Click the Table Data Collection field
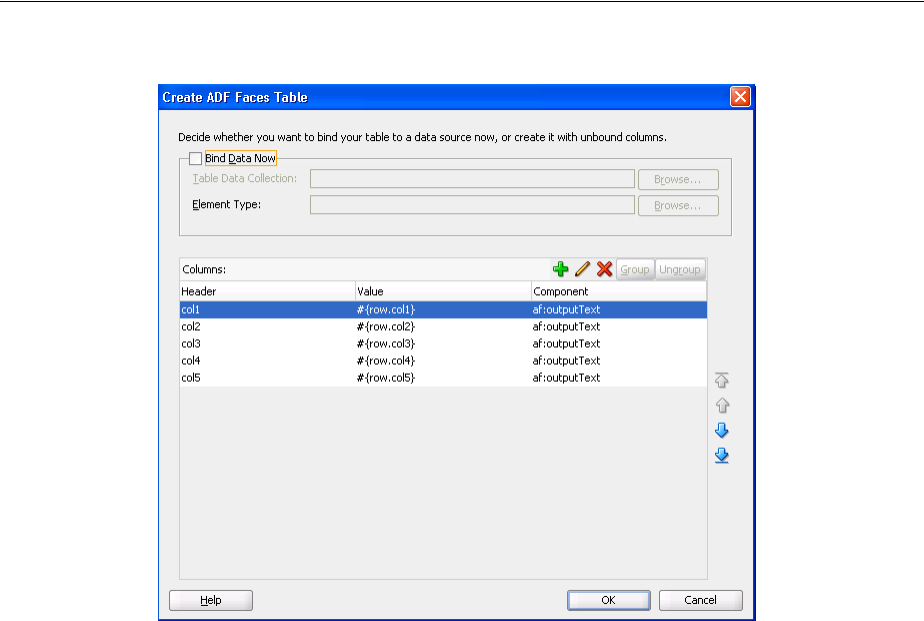This screenshot has width=924, height=621. click(472, 179)
